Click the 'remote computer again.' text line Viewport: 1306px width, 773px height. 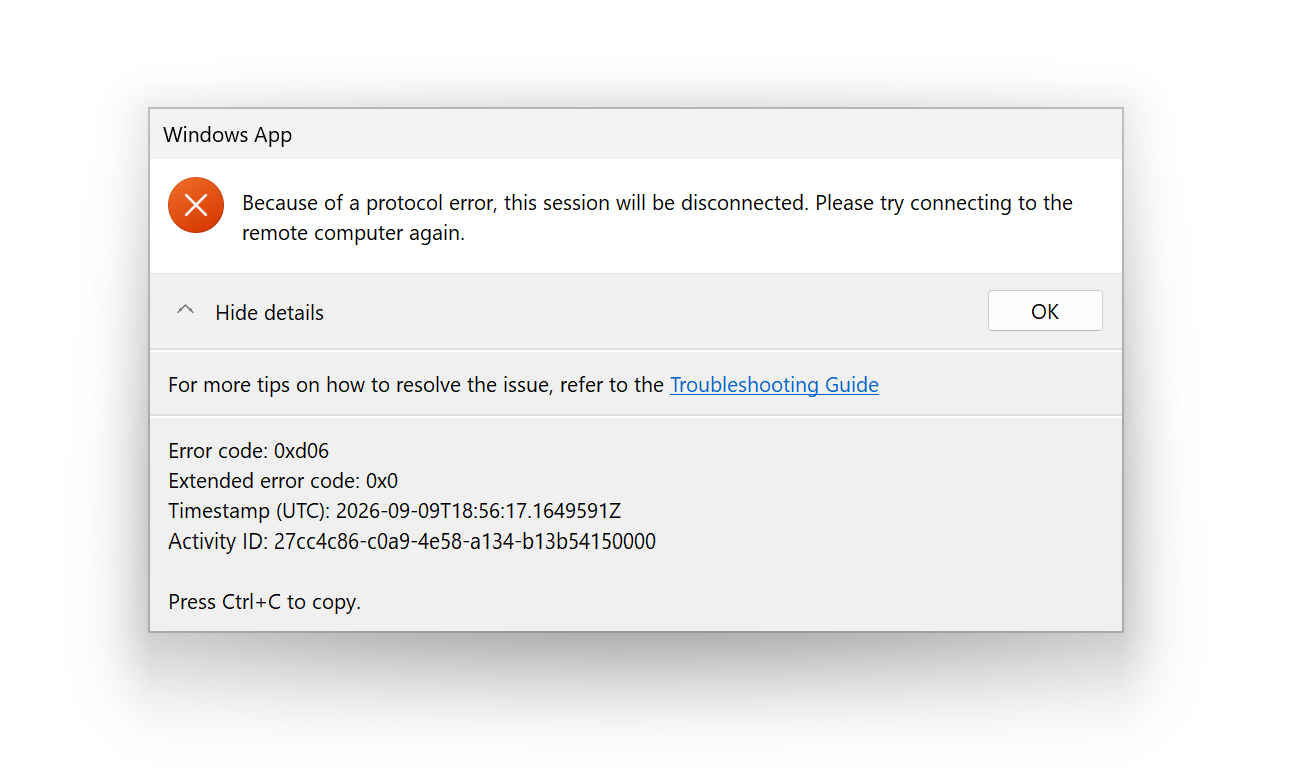click(354, 234)
